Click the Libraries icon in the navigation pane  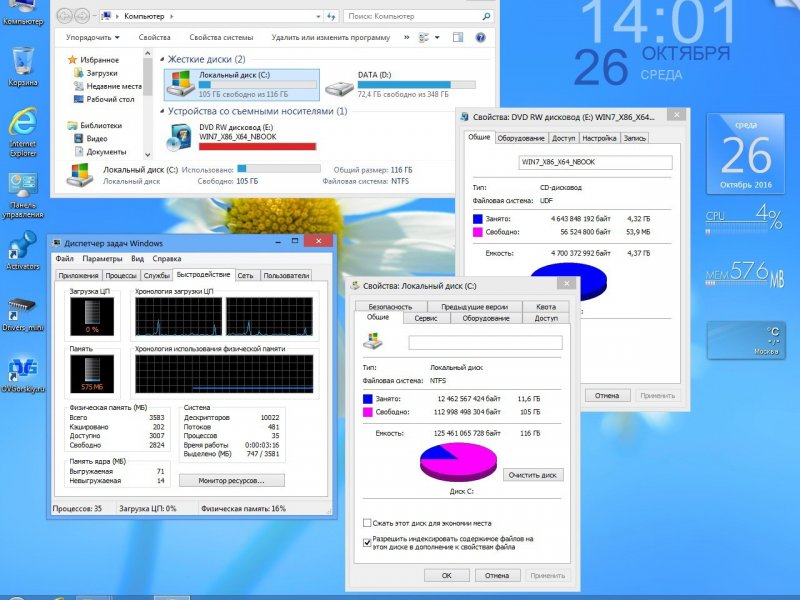coord(72,125)
